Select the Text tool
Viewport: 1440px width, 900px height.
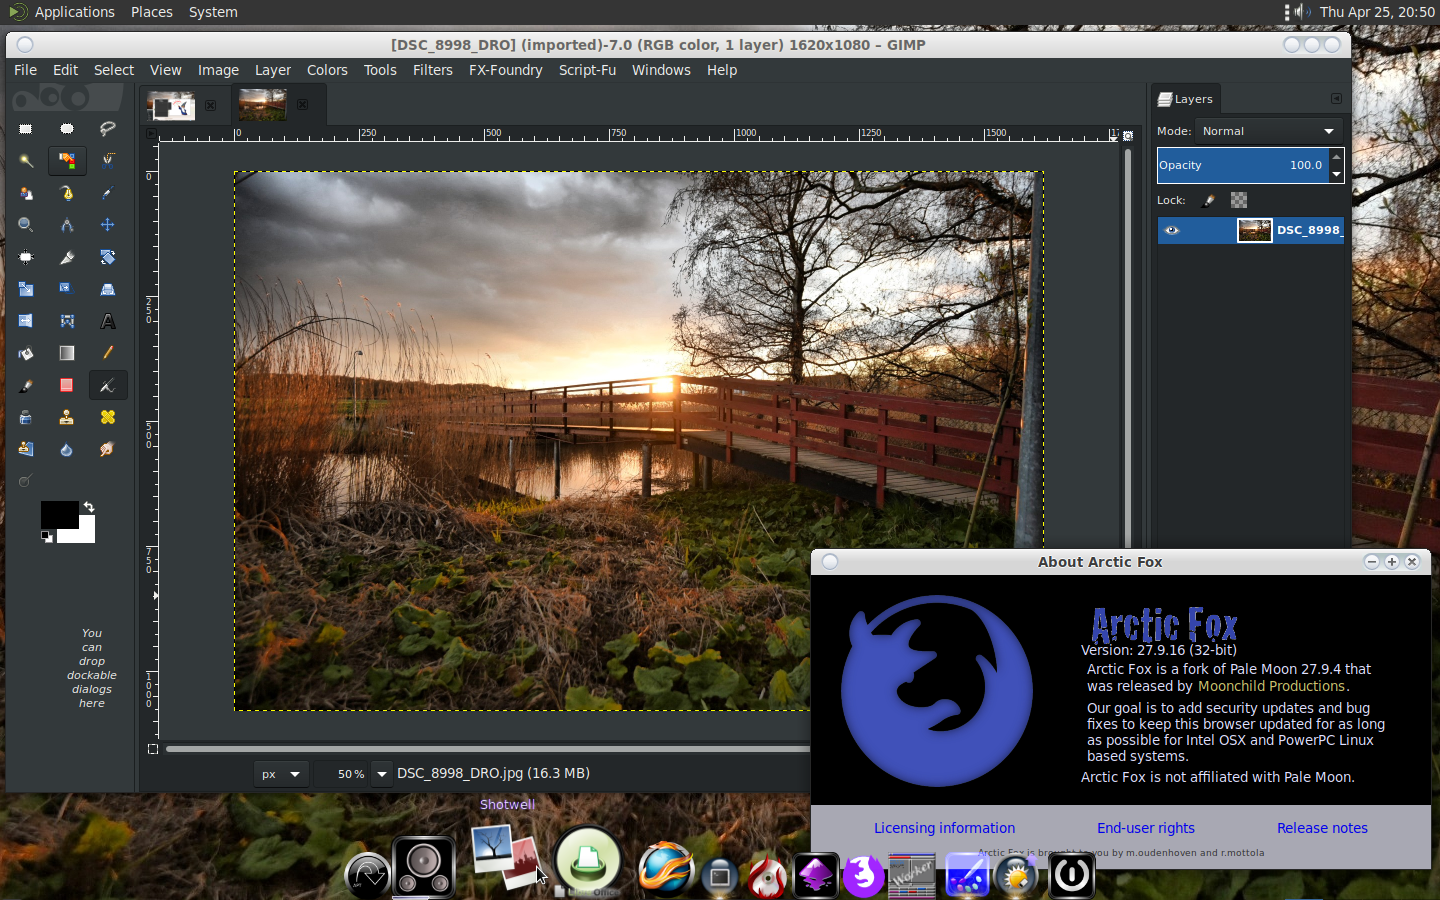(107, 321)
